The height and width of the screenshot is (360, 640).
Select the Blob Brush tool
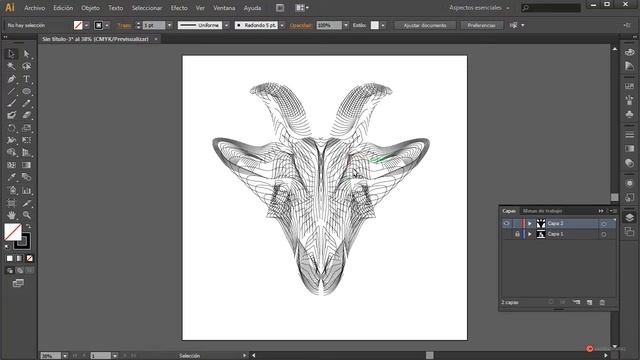(x=11, y=116)
